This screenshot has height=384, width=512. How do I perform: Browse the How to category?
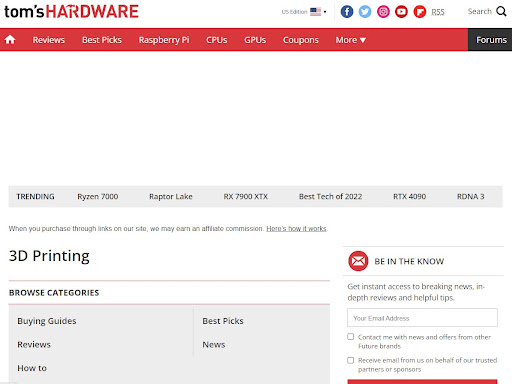point(32,368)
